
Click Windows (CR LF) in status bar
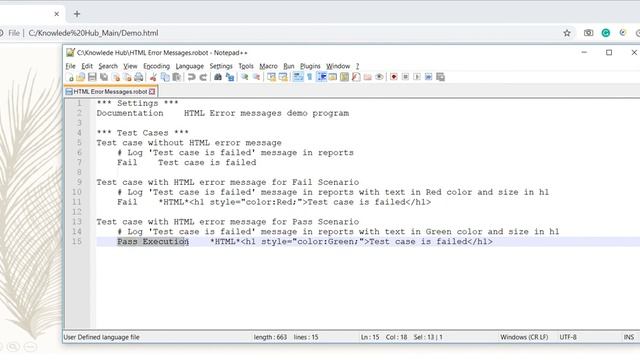[524, 337]
